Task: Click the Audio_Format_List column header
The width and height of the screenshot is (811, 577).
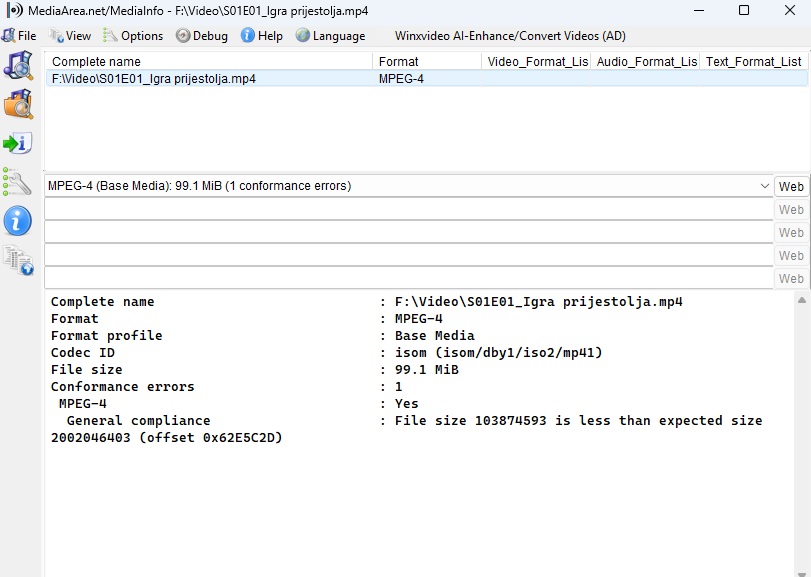Action: click(645, 61)
